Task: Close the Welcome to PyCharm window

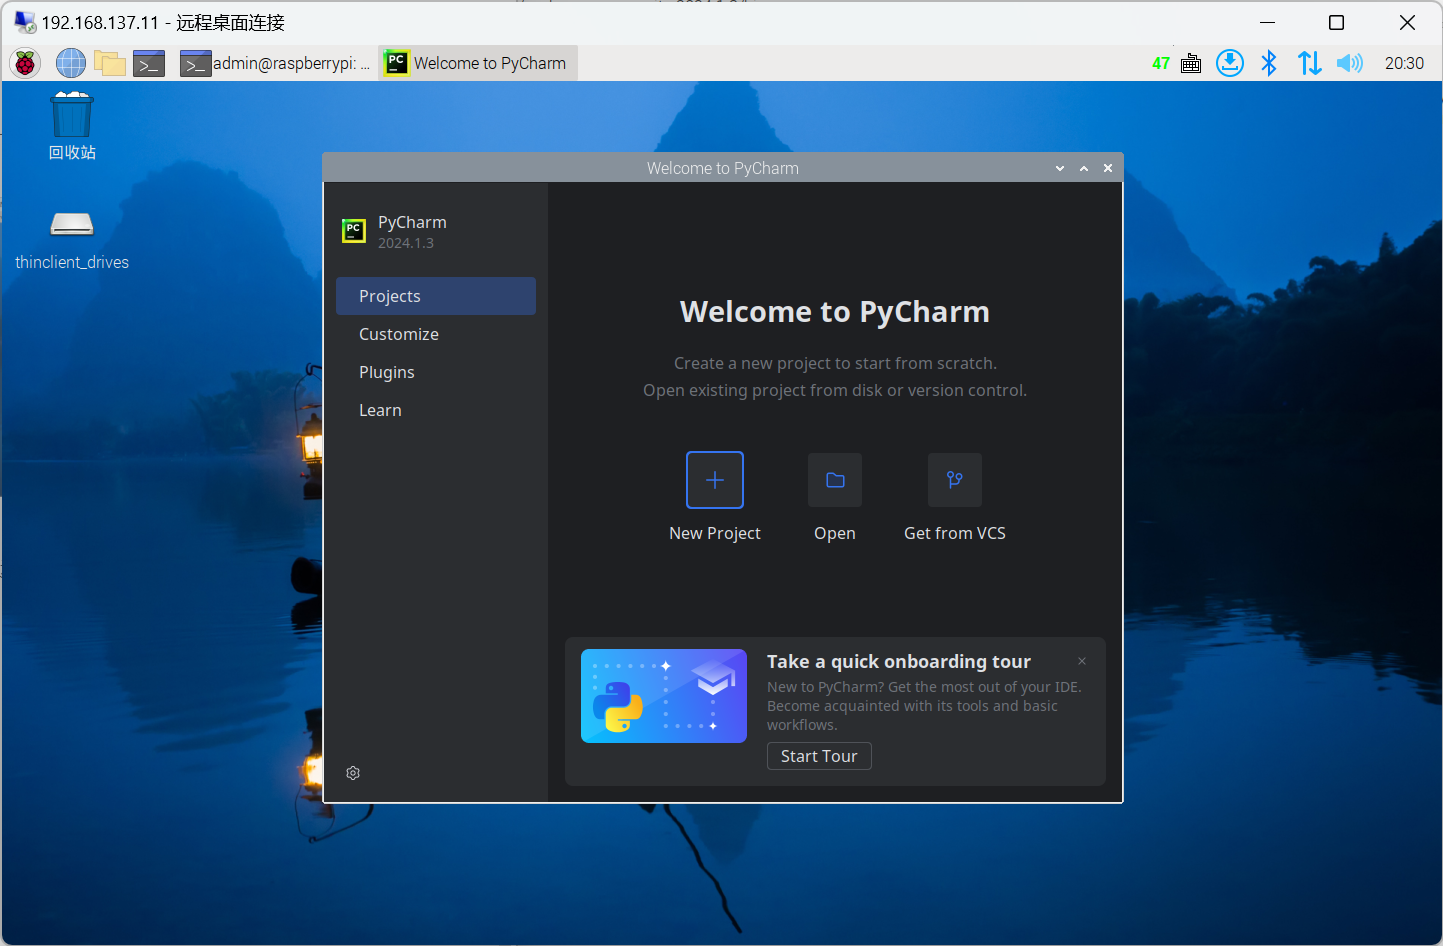Action: [1108, 168]
